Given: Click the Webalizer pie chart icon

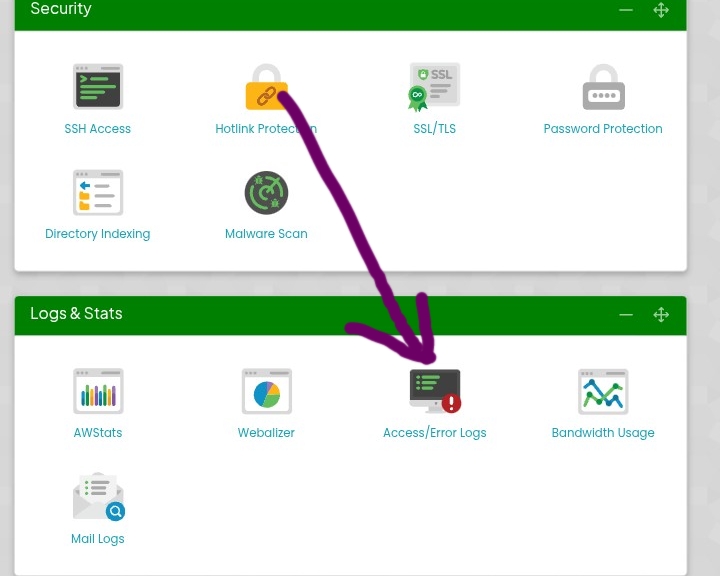Looking at the screenshot, I should (x=266, y=391).
